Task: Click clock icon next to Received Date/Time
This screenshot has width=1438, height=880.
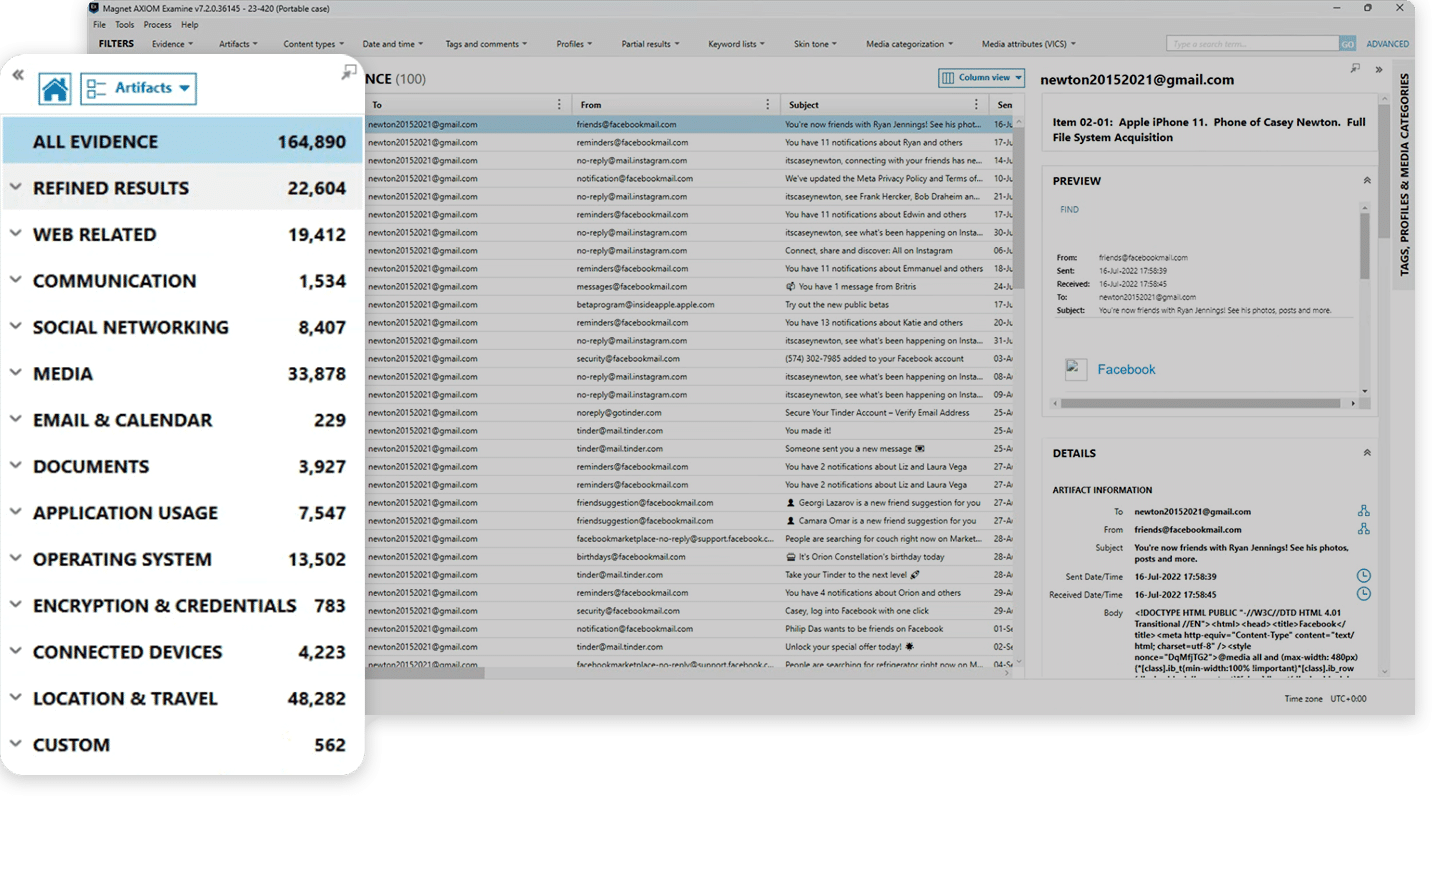Action: pos(1363,594)
